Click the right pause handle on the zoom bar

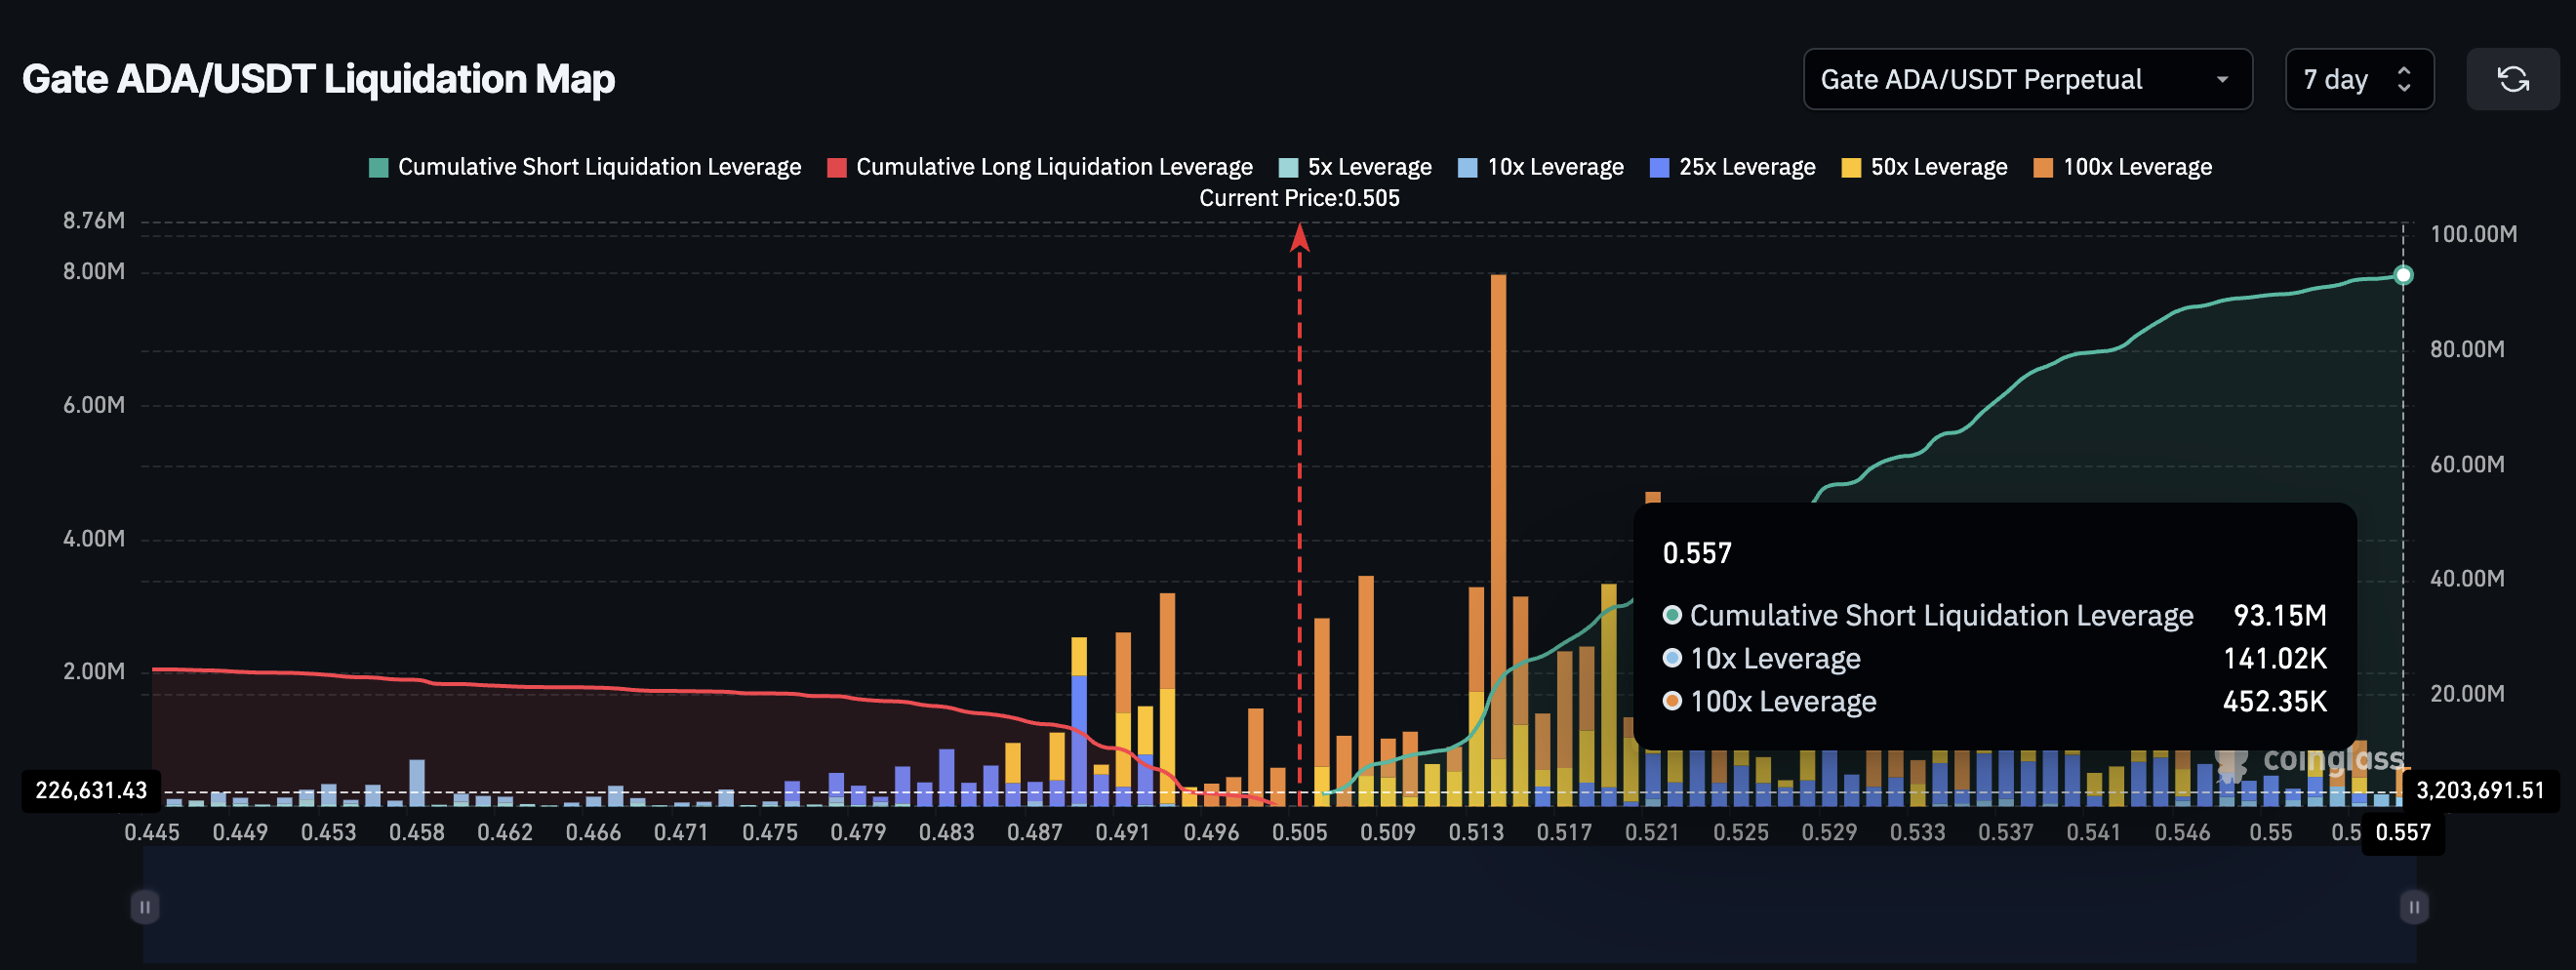point(2413,907)
